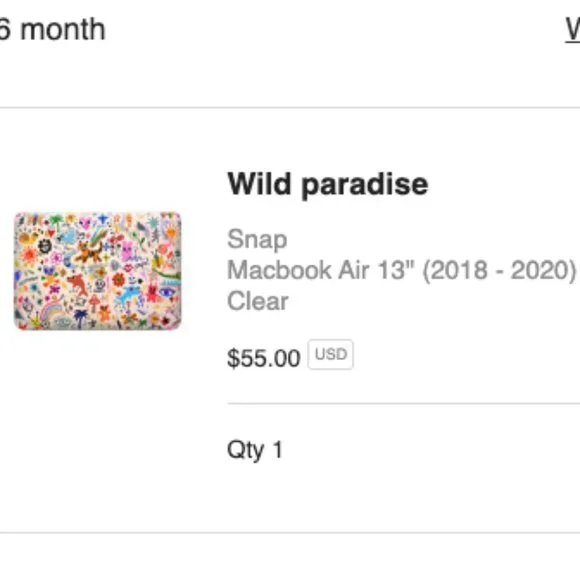The width and height of the screenshot is (580, 580).
Task: Click the pink cat doodle on case image
Action: tap(127, 252)
